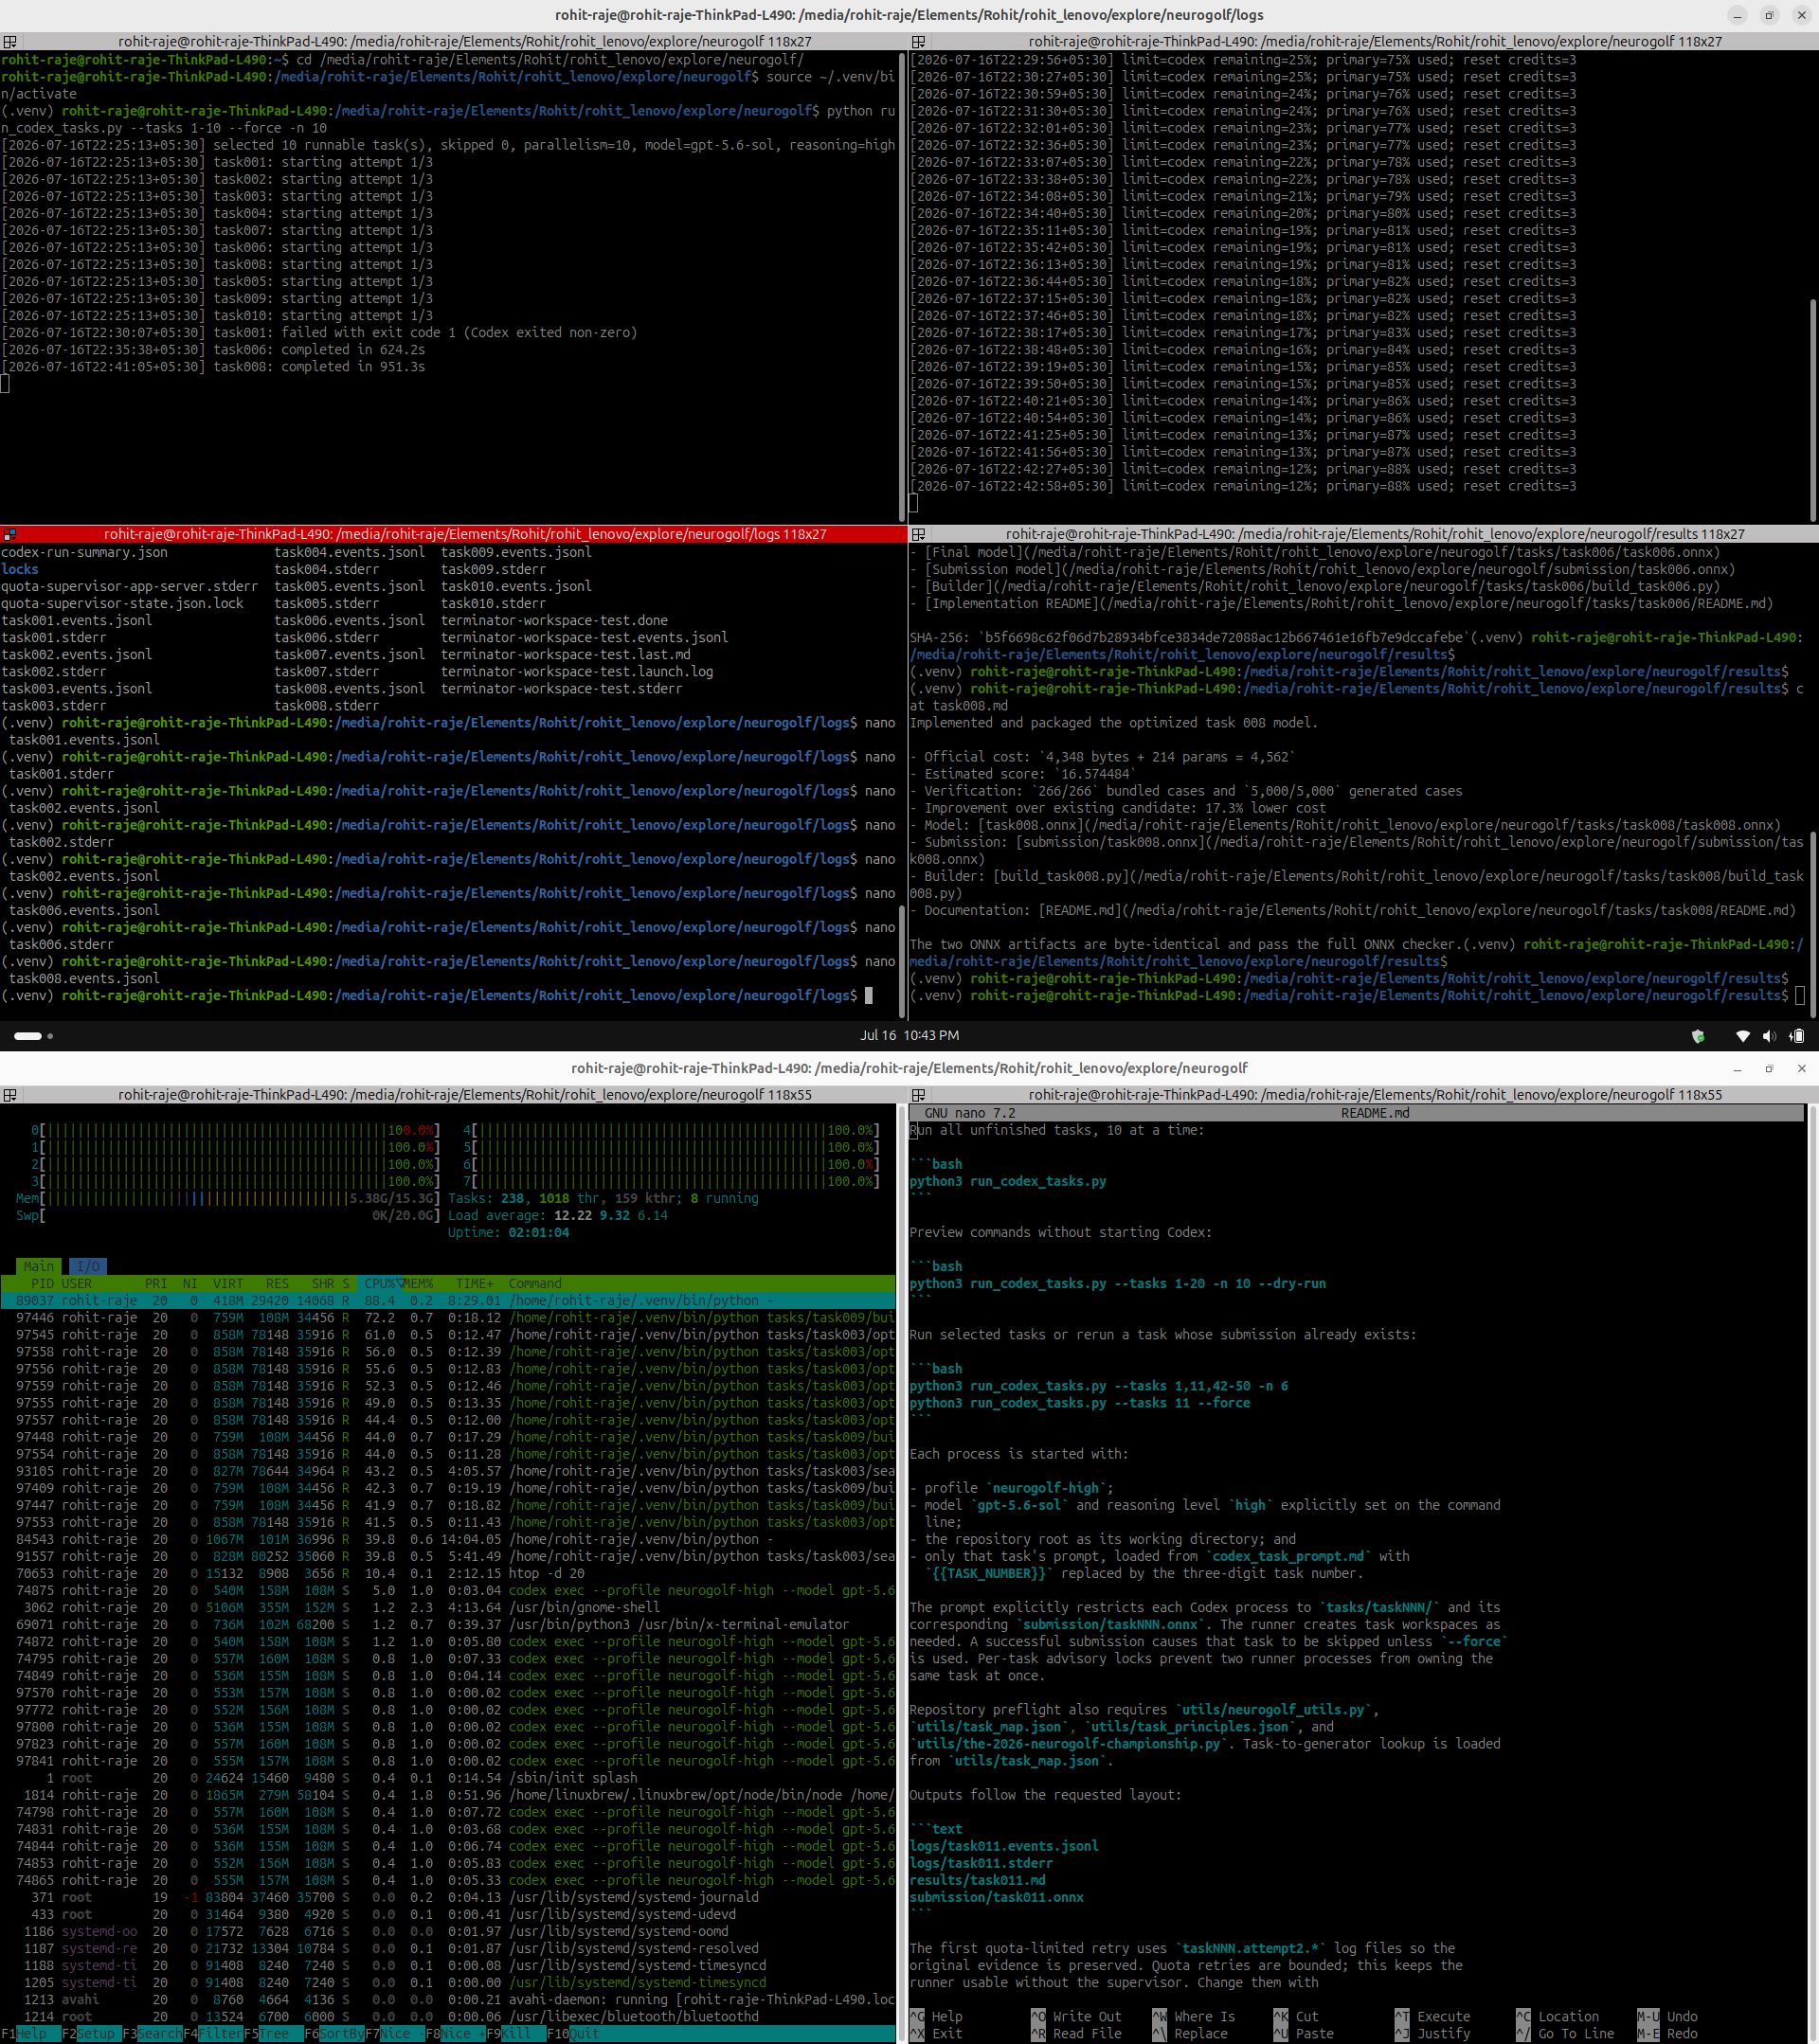Screen dimensions: 1819x2044
Task: Click ^O Write Out shortcut in nano
Action: pyautogui.click(x=1077, y=2017)
